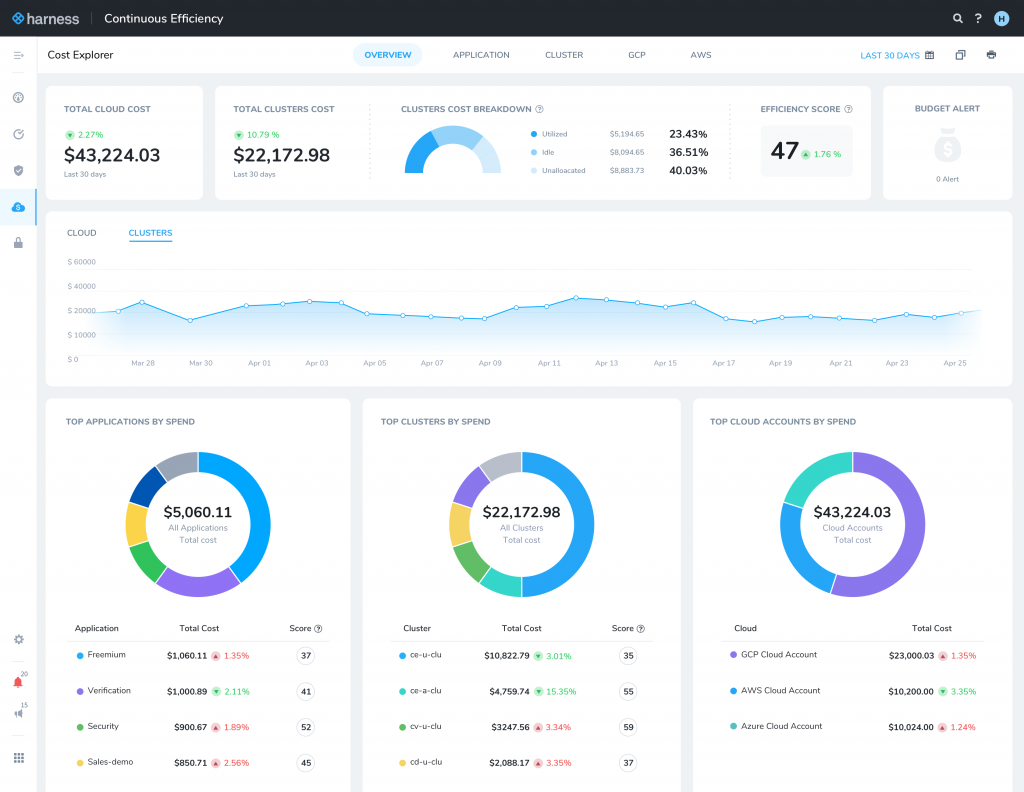Open the GCP Cloud Account entry
Image resolution: width=1024 pixels, height=792 pixels.
(781, 654)
